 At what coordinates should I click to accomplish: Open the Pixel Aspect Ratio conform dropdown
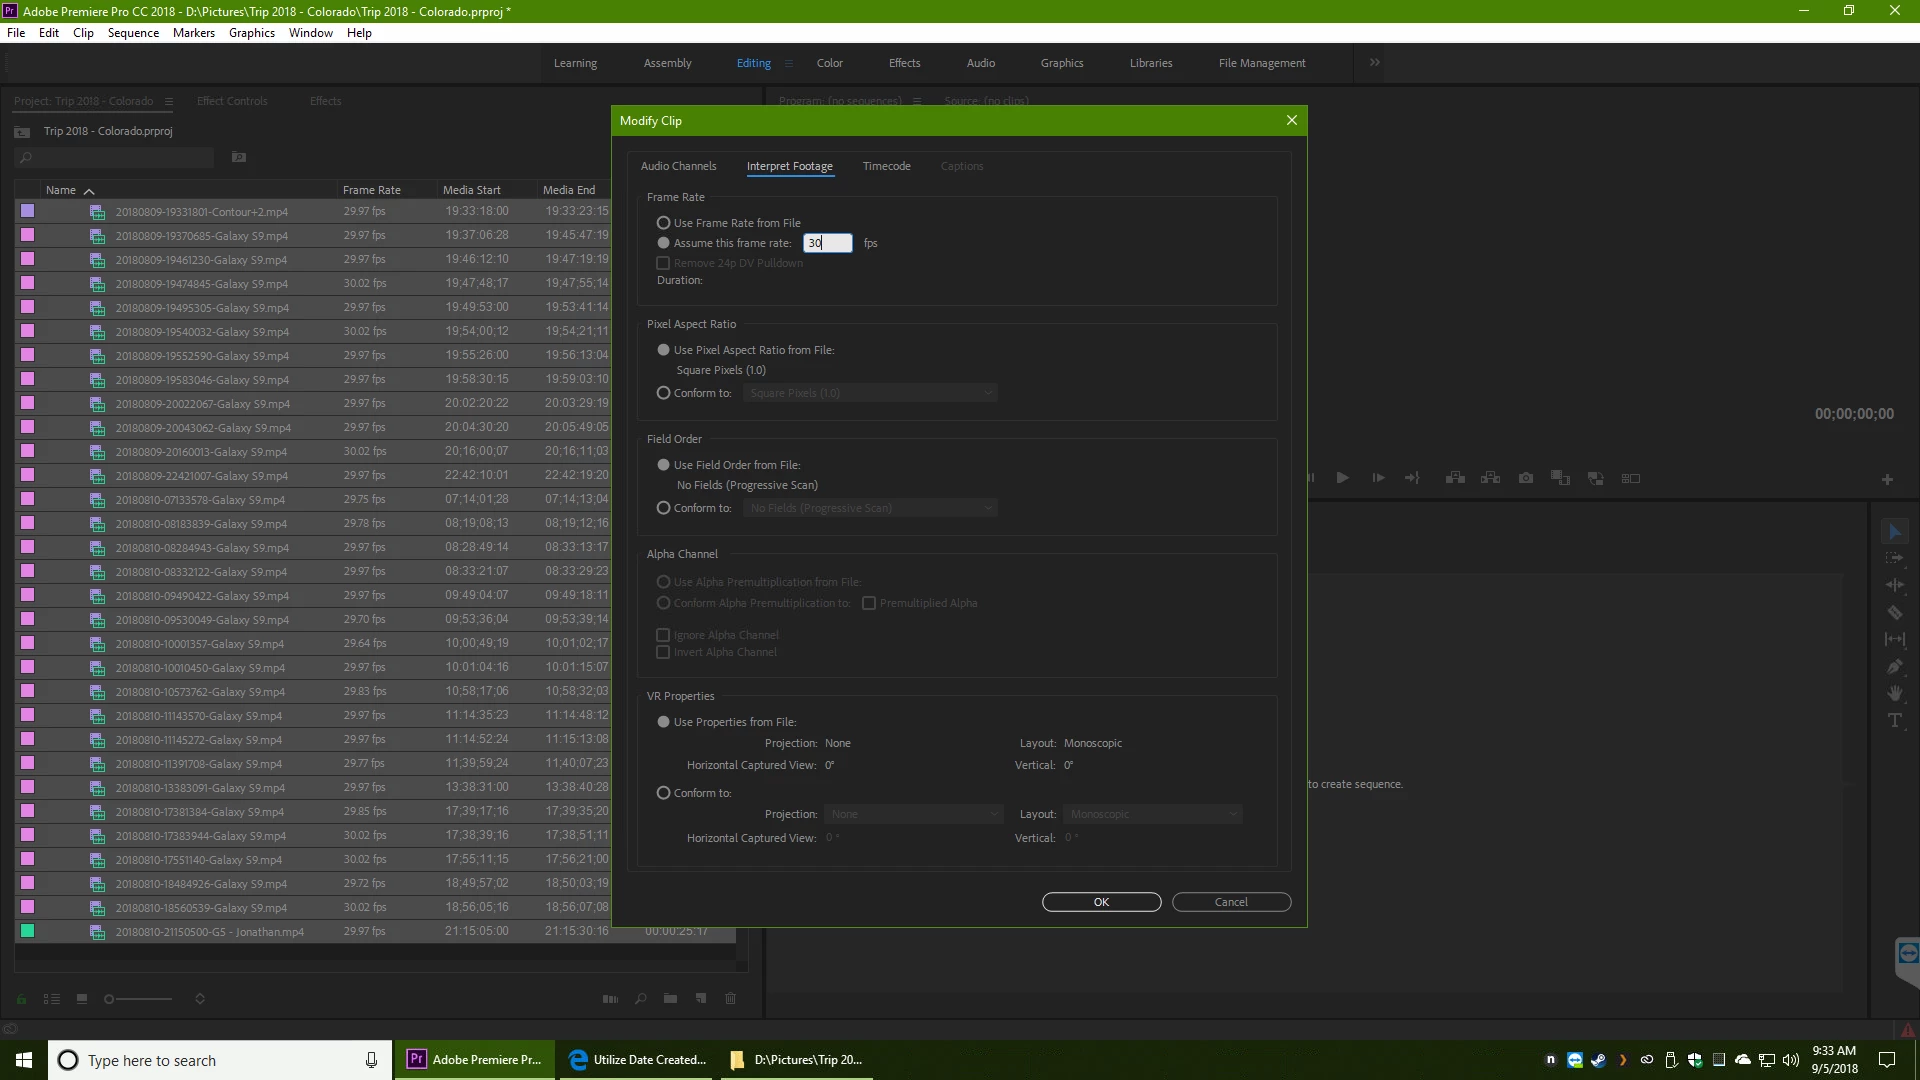[870, 393]
